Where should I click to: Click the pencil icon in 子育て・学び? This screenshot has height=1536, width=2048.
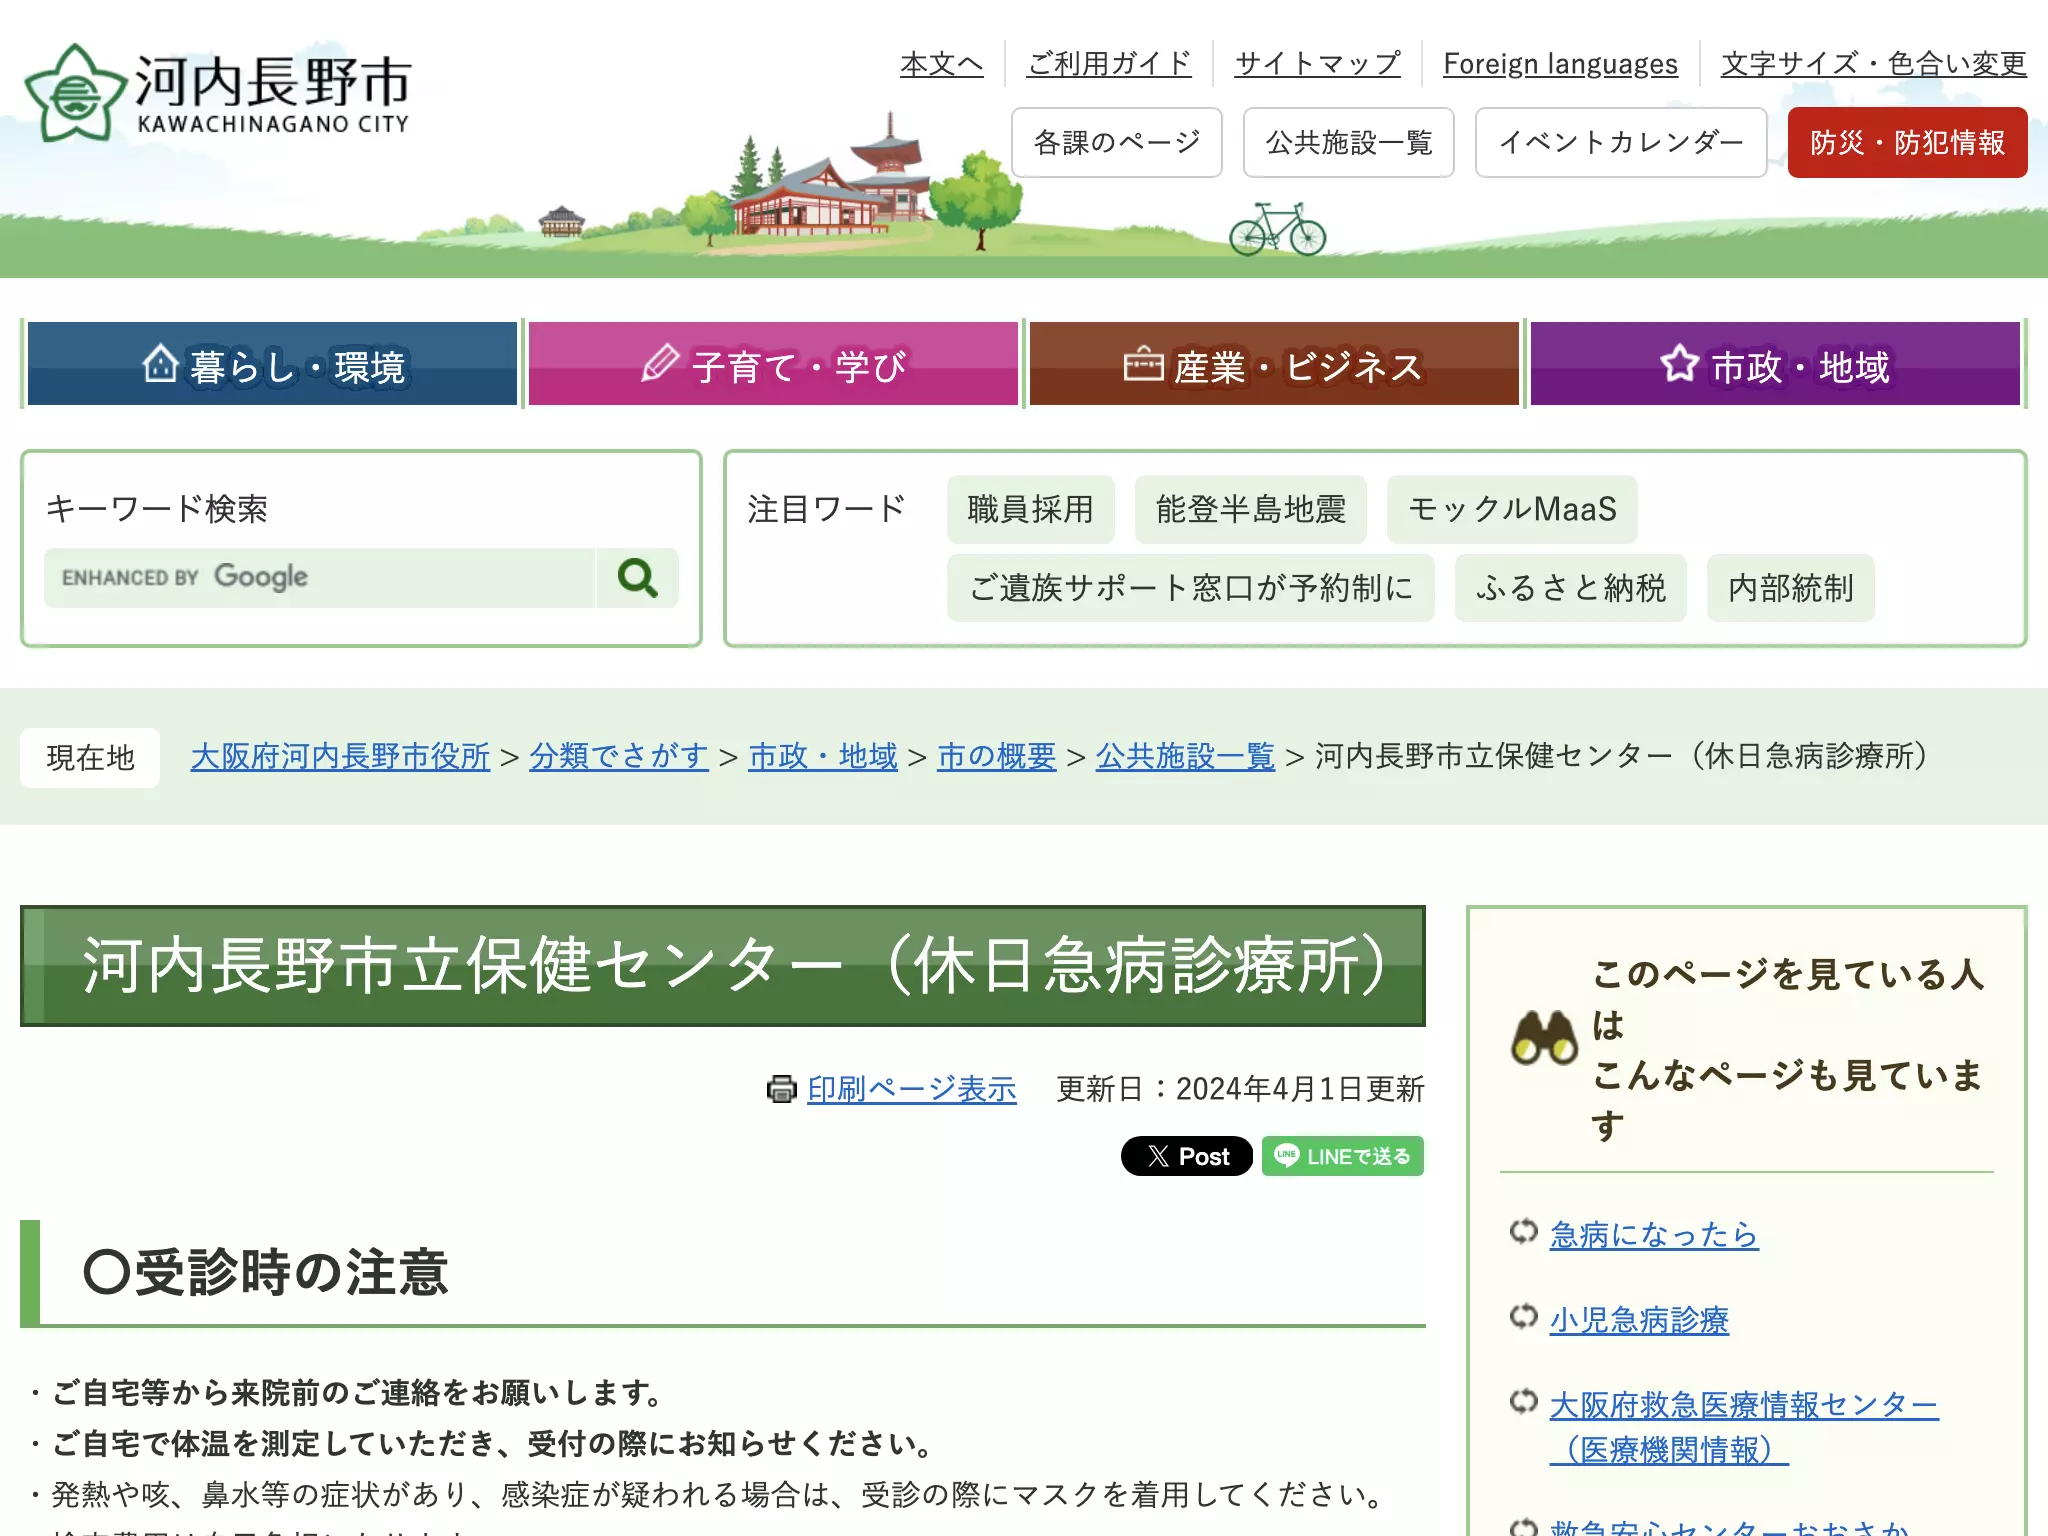point(660,363)
